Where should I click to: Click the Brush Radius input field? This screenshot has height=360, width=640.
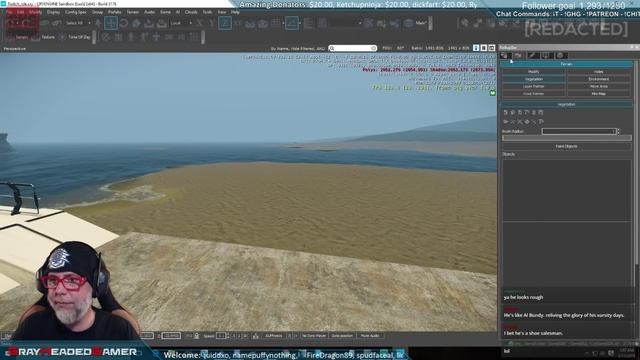click(x=579, y=131)
